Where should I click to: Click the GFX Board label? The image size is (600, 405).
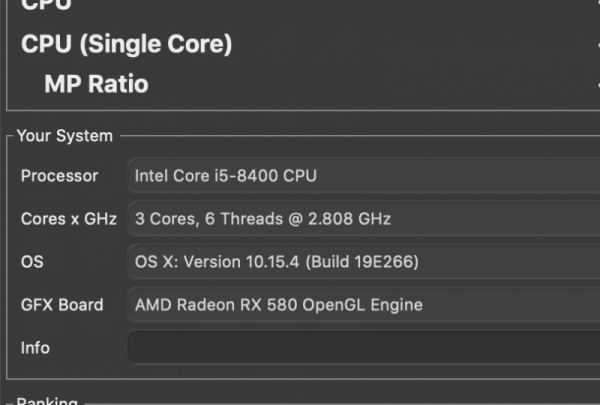[63, 305]
